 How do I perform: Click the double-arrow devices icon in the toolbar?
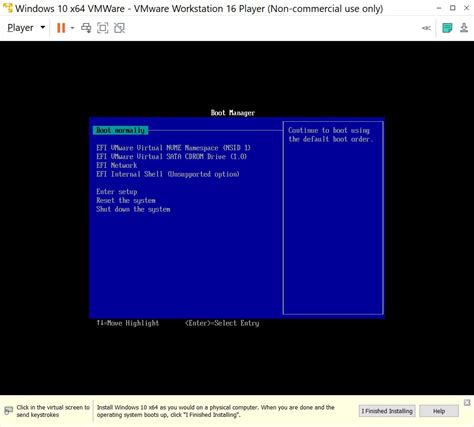(426, 28)
